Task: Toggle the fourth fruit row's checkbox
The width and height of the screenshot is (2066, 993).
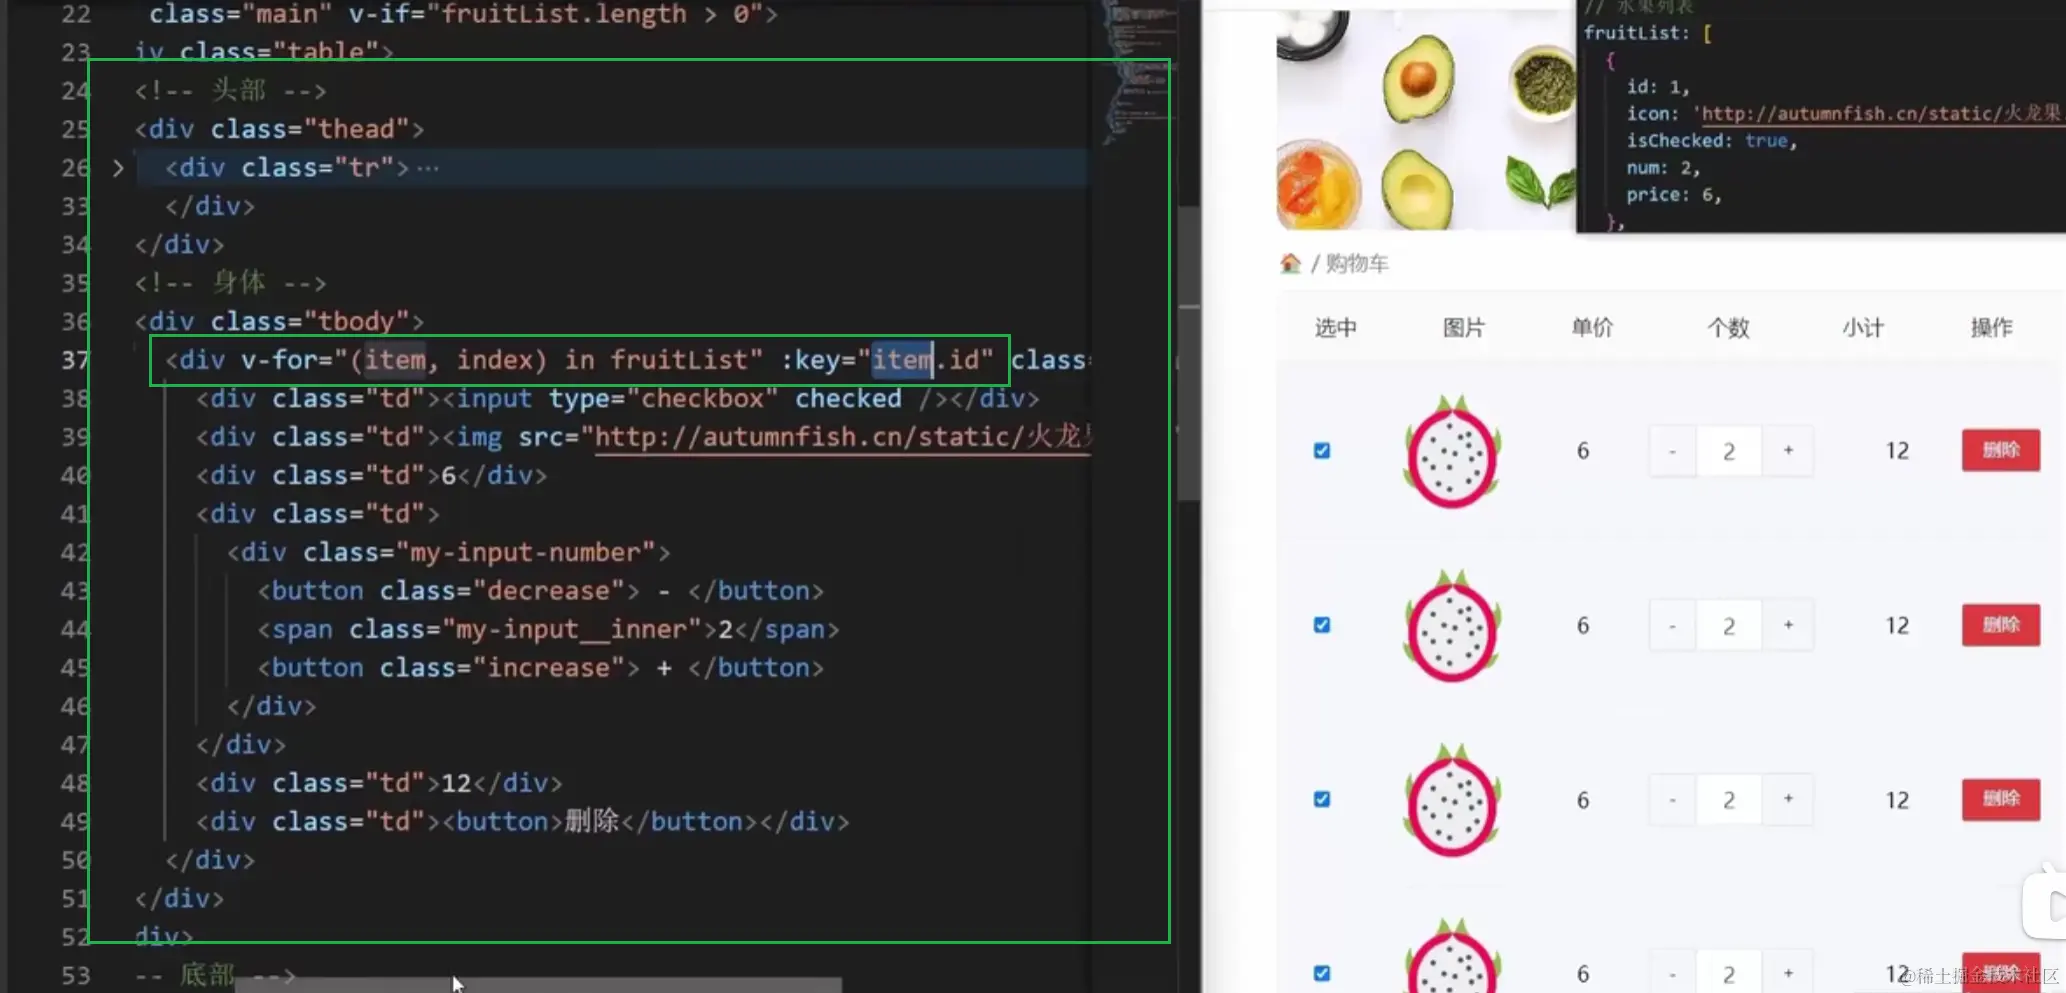Action: coord(1322,973)
